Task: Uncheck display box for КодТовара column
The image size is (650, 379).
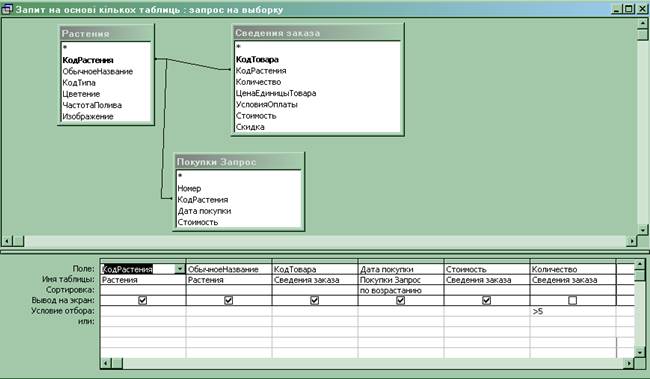Action: (315, 300)
